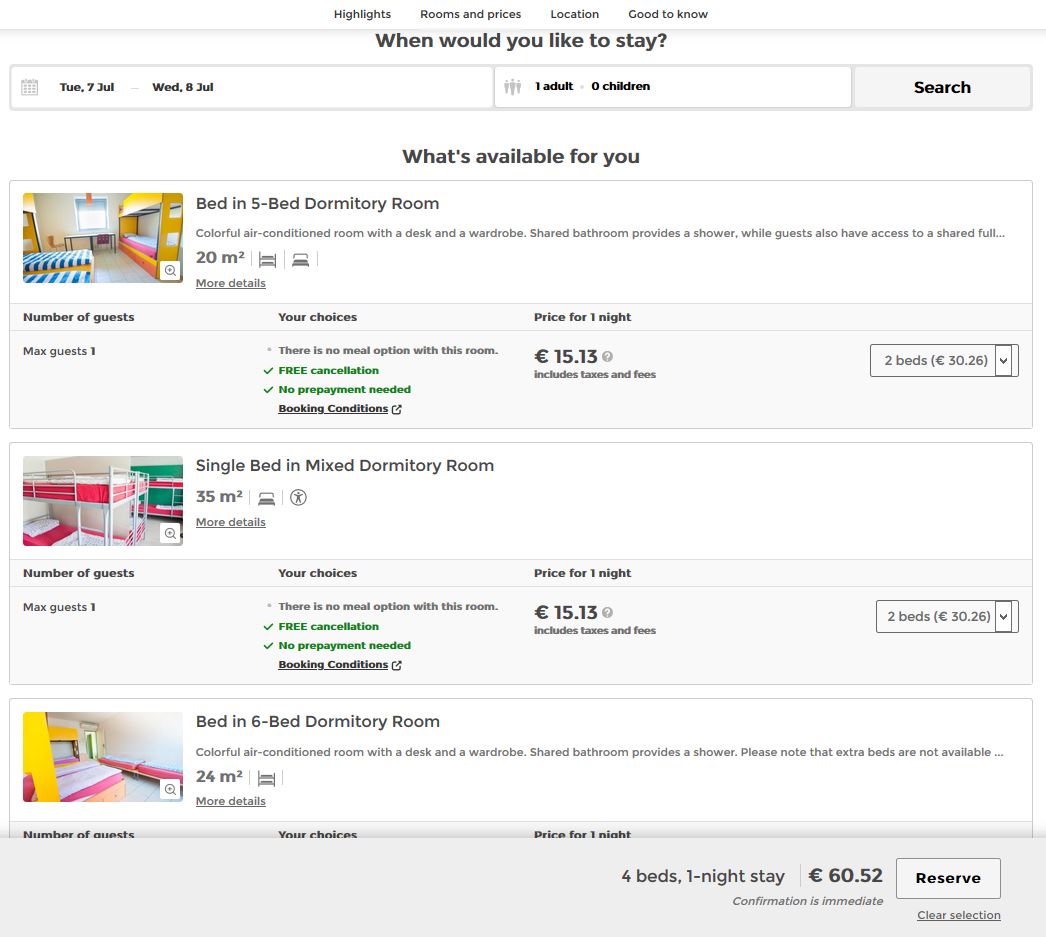Click the calendar icon in date field
1046x937 pixels.
[x=30, y=87]
